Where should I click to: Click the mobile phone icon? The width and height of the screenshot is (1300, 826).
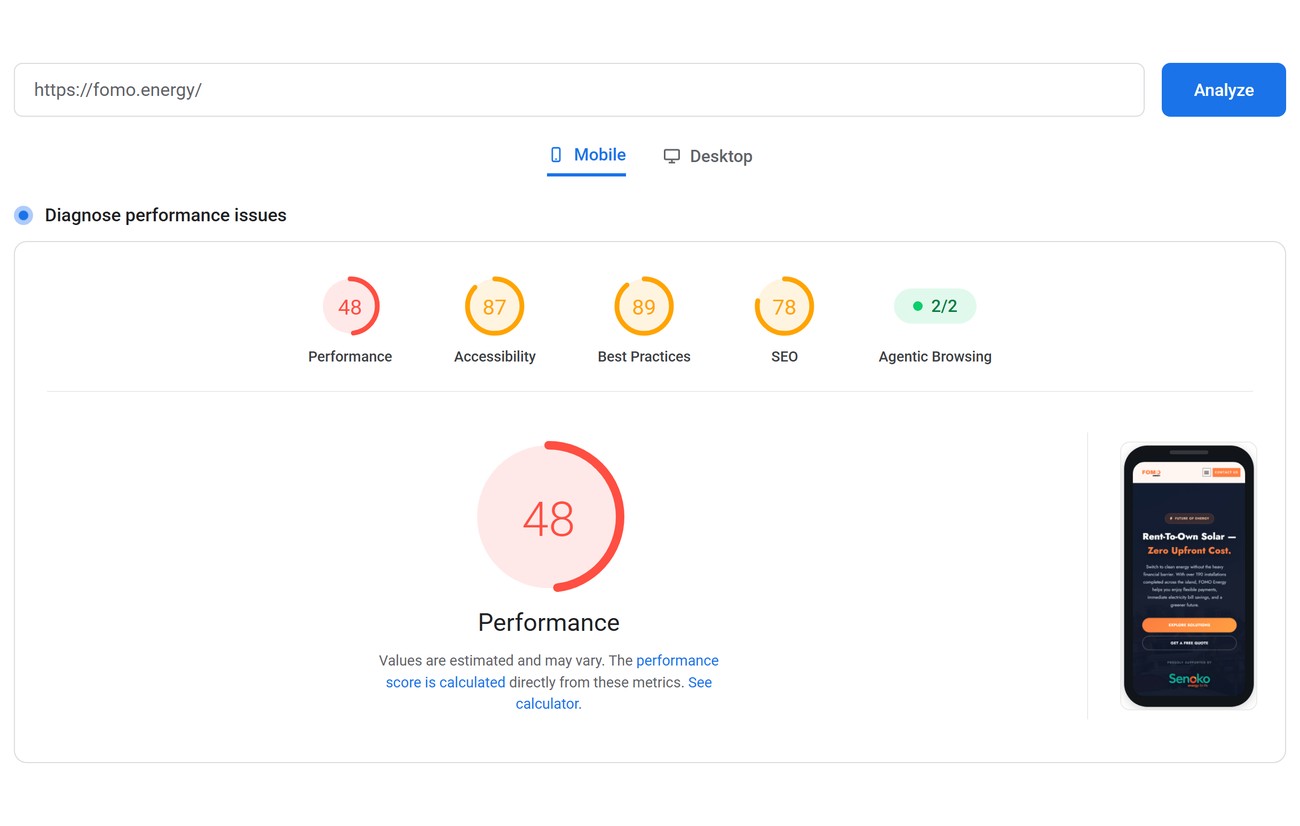556,155
